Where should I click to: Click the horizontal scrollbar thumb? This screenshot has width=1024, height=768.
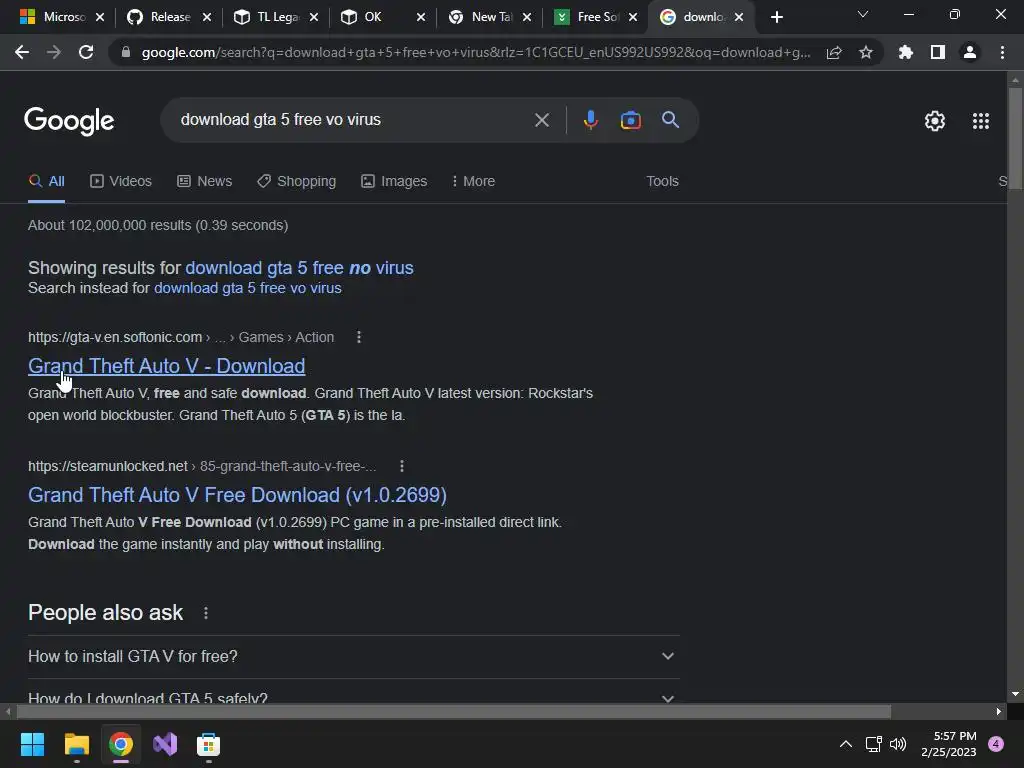454,711
